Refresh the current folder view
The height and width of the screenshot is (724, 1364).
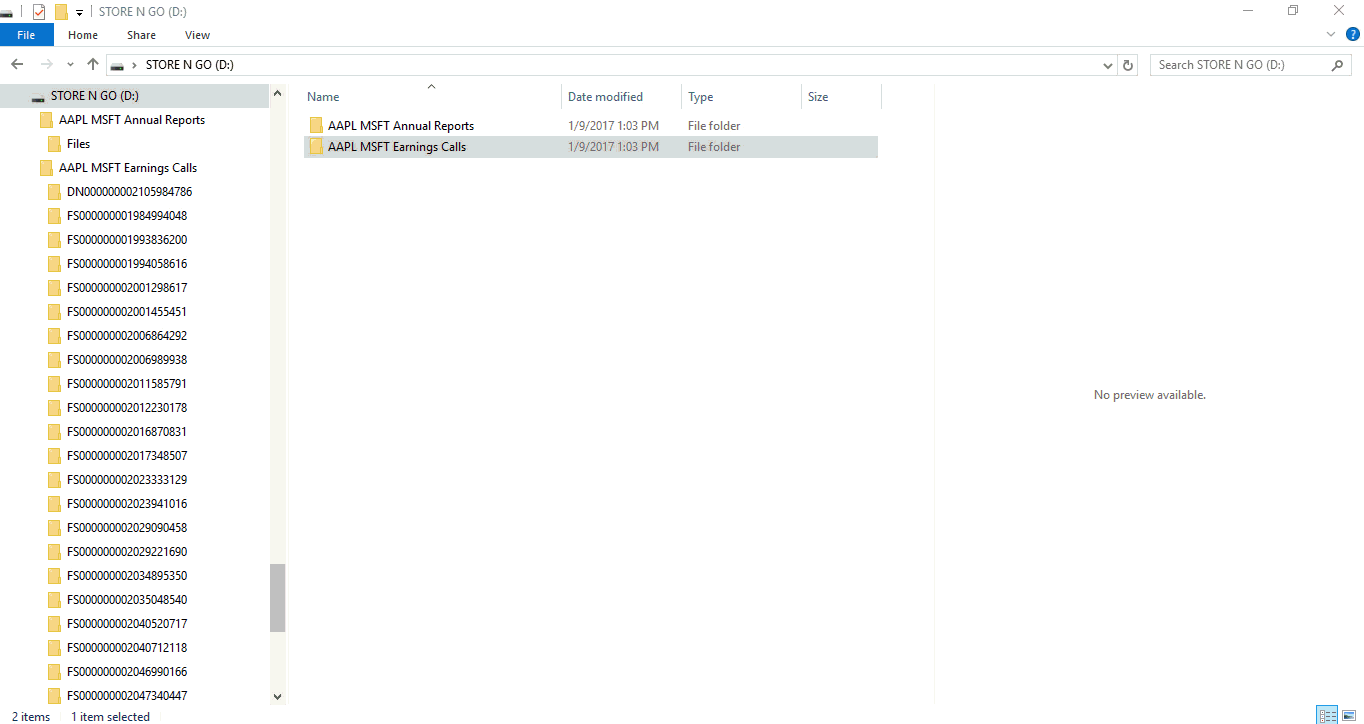point(1129,65)
